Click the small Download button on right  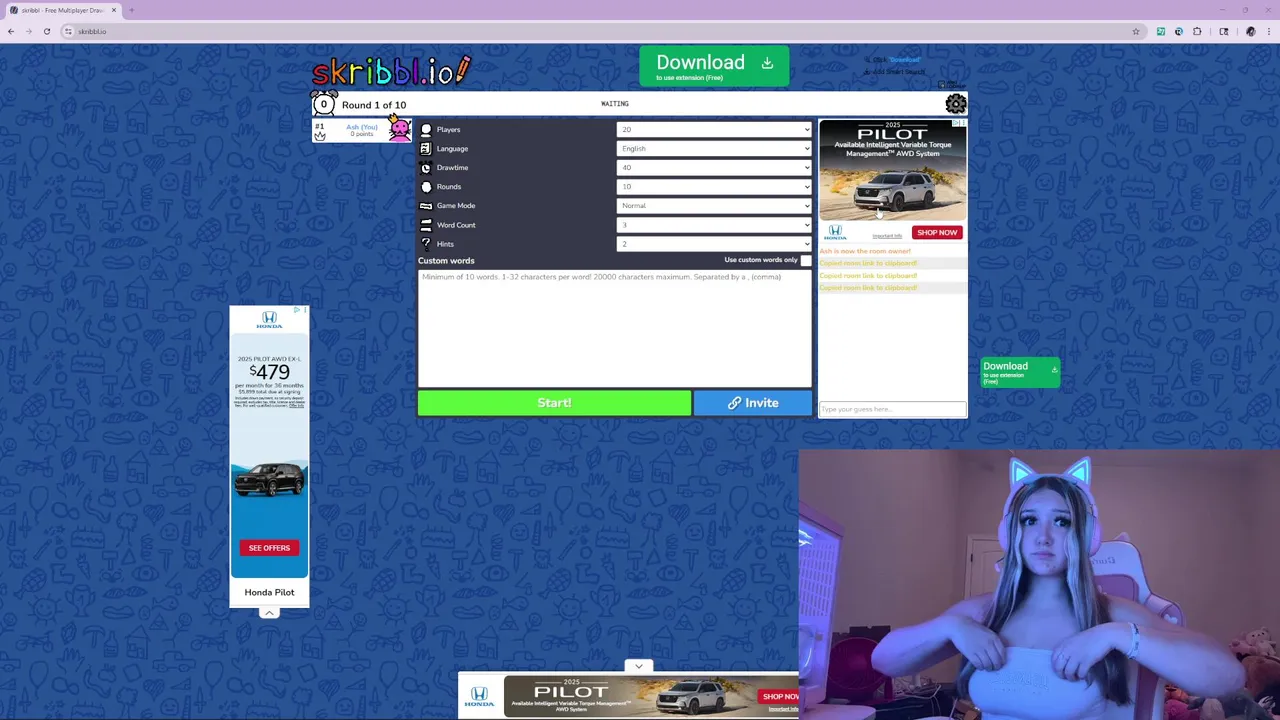coord(1020,372)
